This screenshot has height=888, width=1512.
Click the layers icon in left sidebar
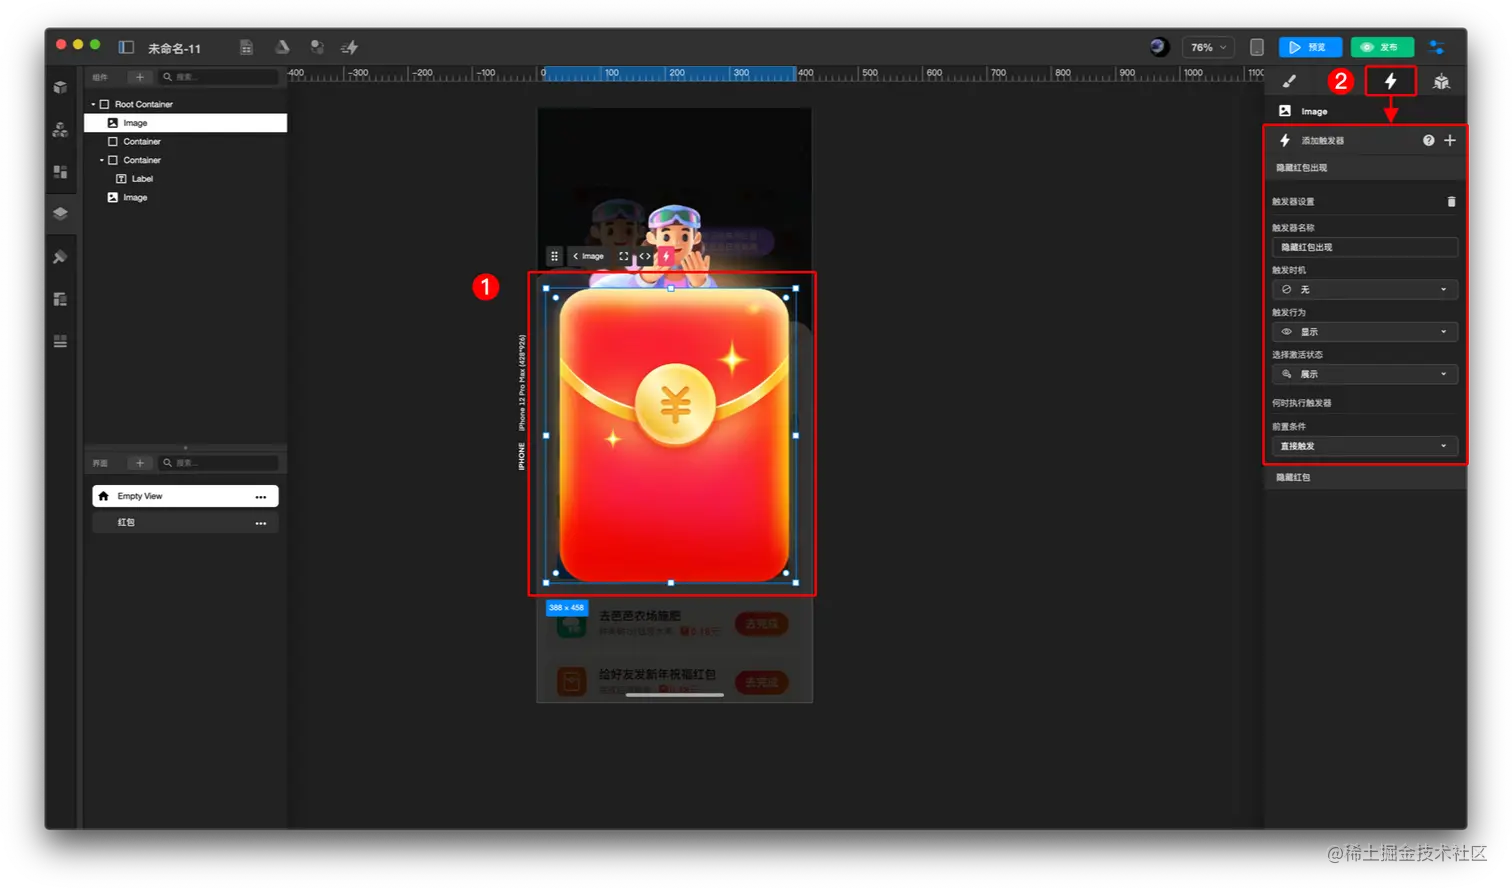click(x=60, y=213)
